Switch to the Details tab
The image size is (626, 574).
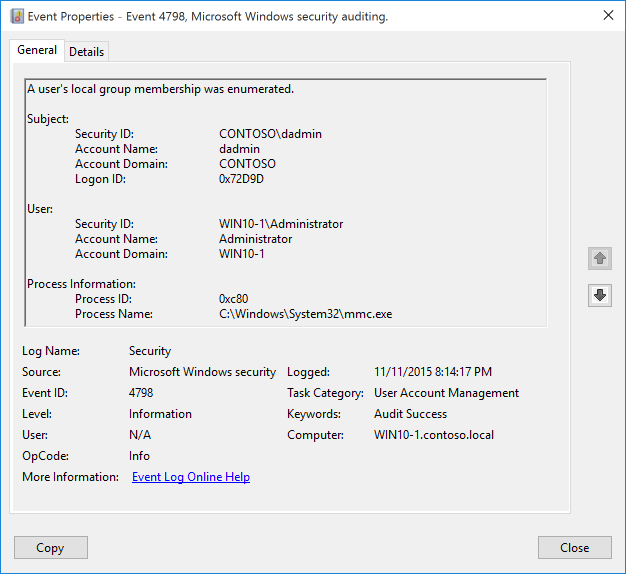point(86,52)
